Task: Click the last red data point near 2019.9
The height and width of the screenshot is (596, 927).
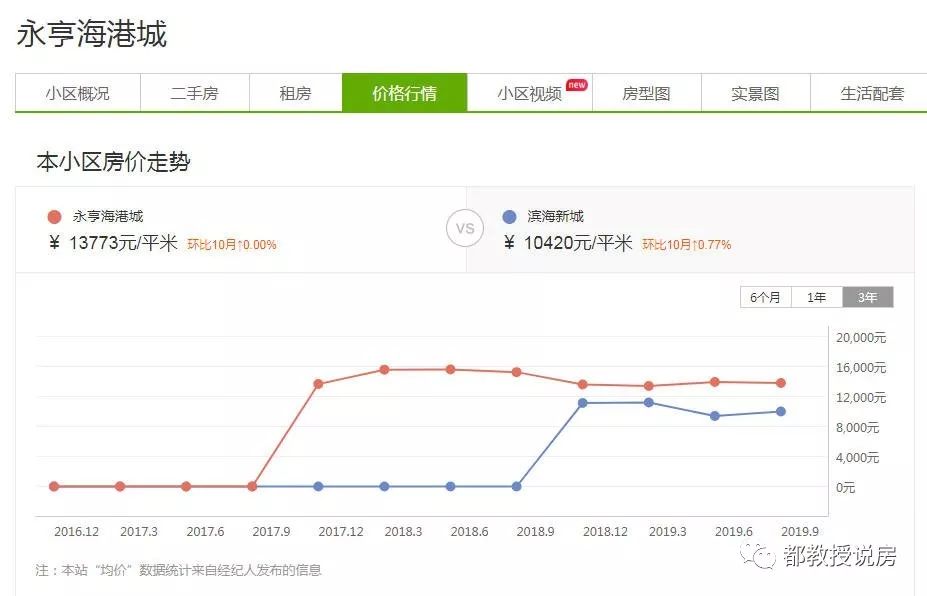Action: 779,382
